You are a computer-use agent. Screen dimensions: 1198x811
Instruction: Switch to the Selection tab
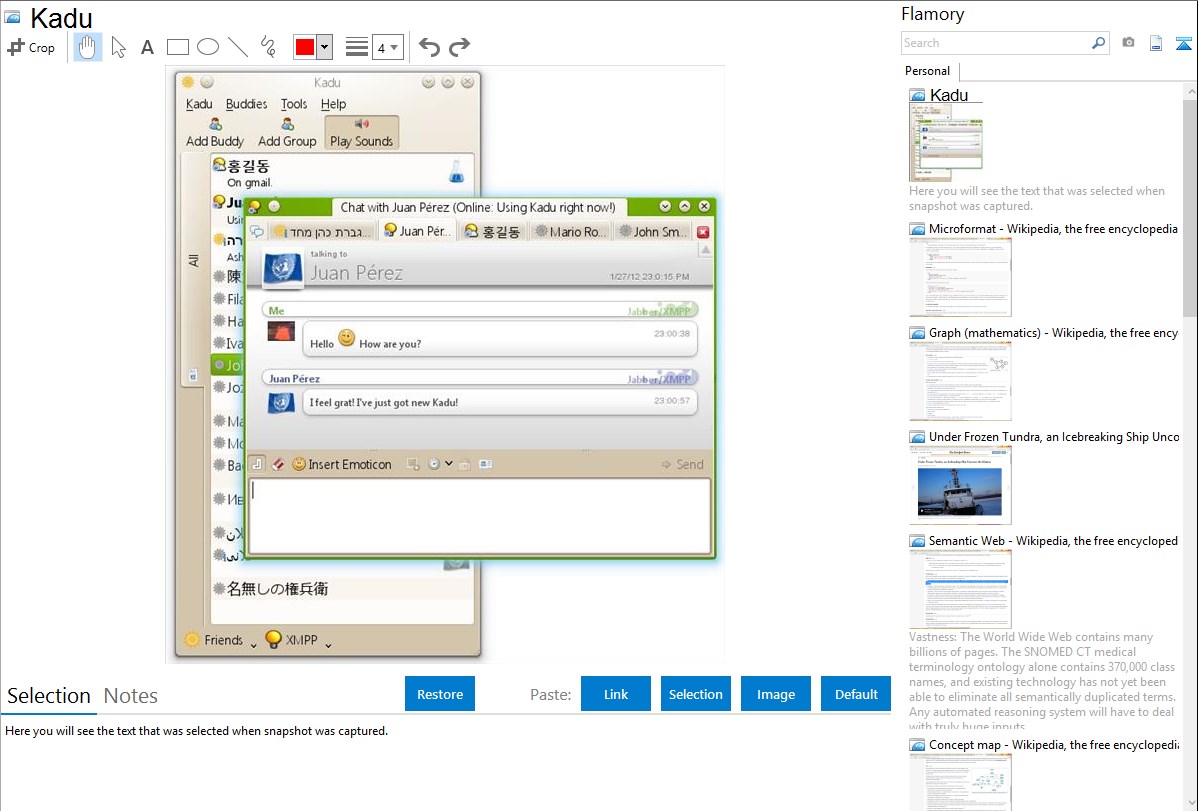[x=49, y=696]
